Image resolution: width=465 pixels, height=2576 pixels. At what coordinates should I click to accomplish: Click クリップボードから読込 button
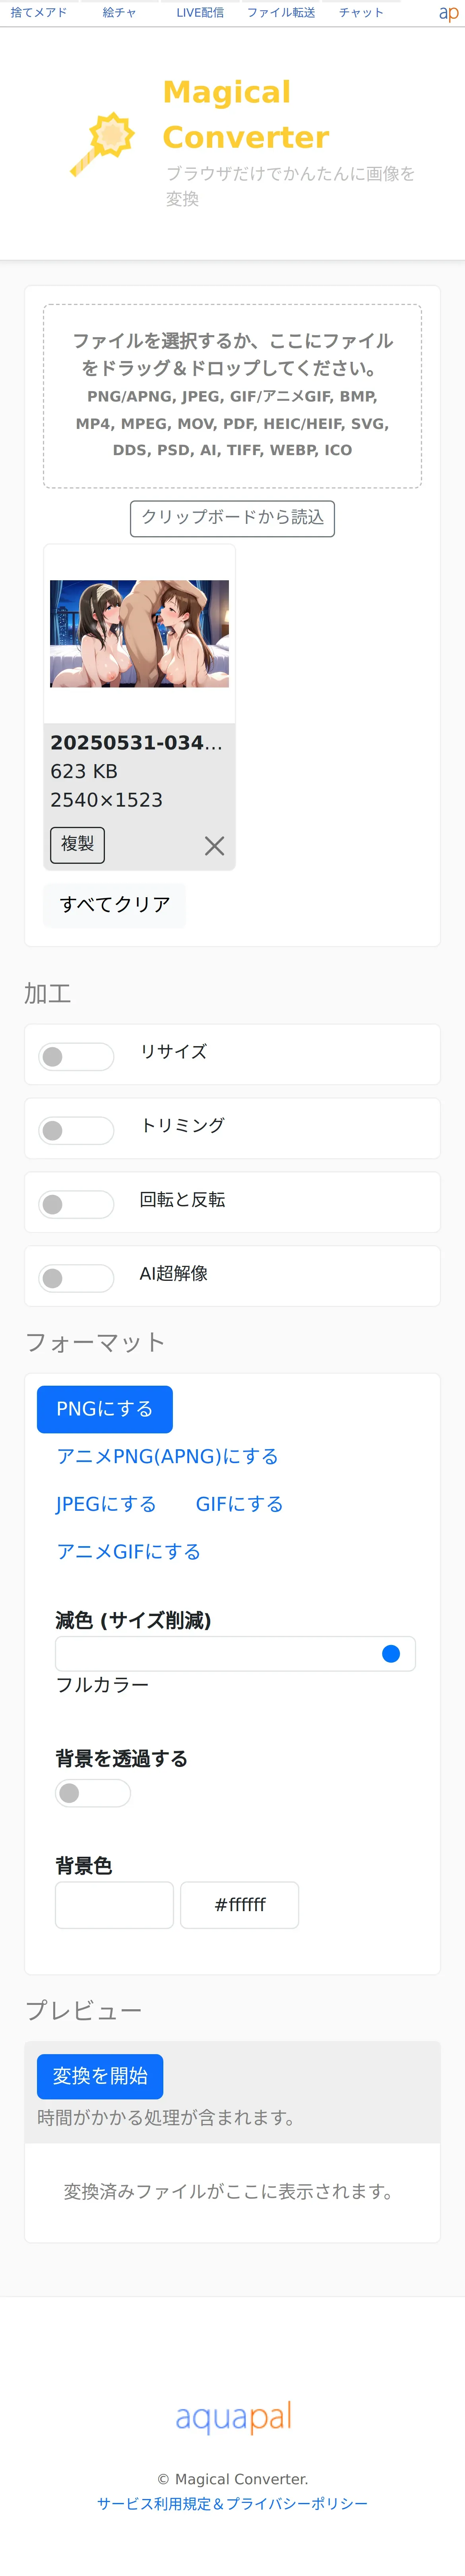(x=232, y=518)
